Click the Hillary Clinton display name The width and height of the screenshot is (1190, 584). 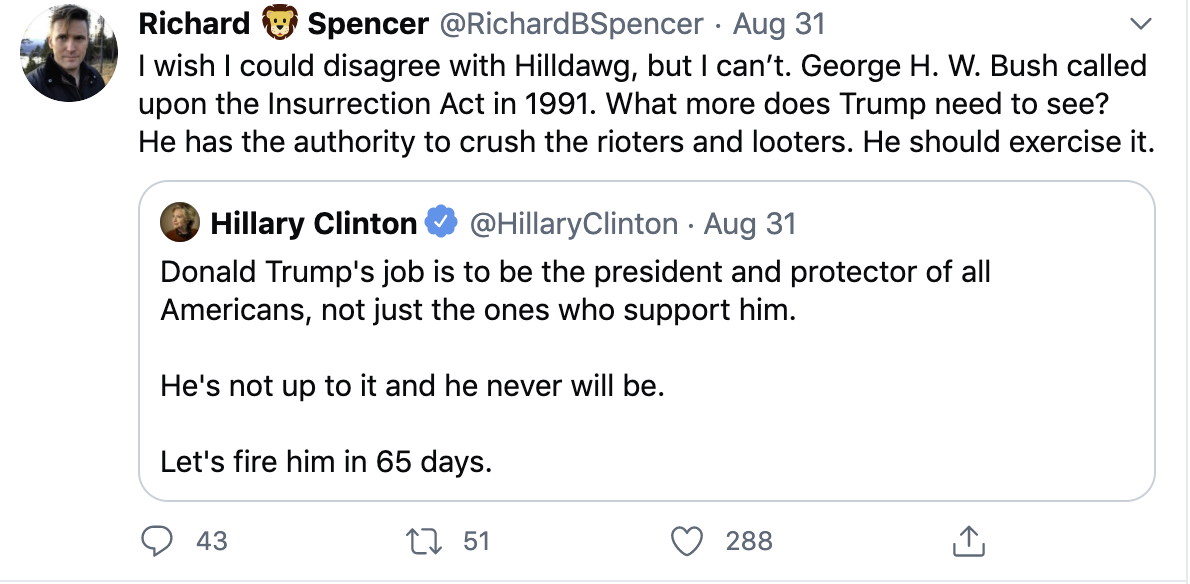[x=313, y=223]
